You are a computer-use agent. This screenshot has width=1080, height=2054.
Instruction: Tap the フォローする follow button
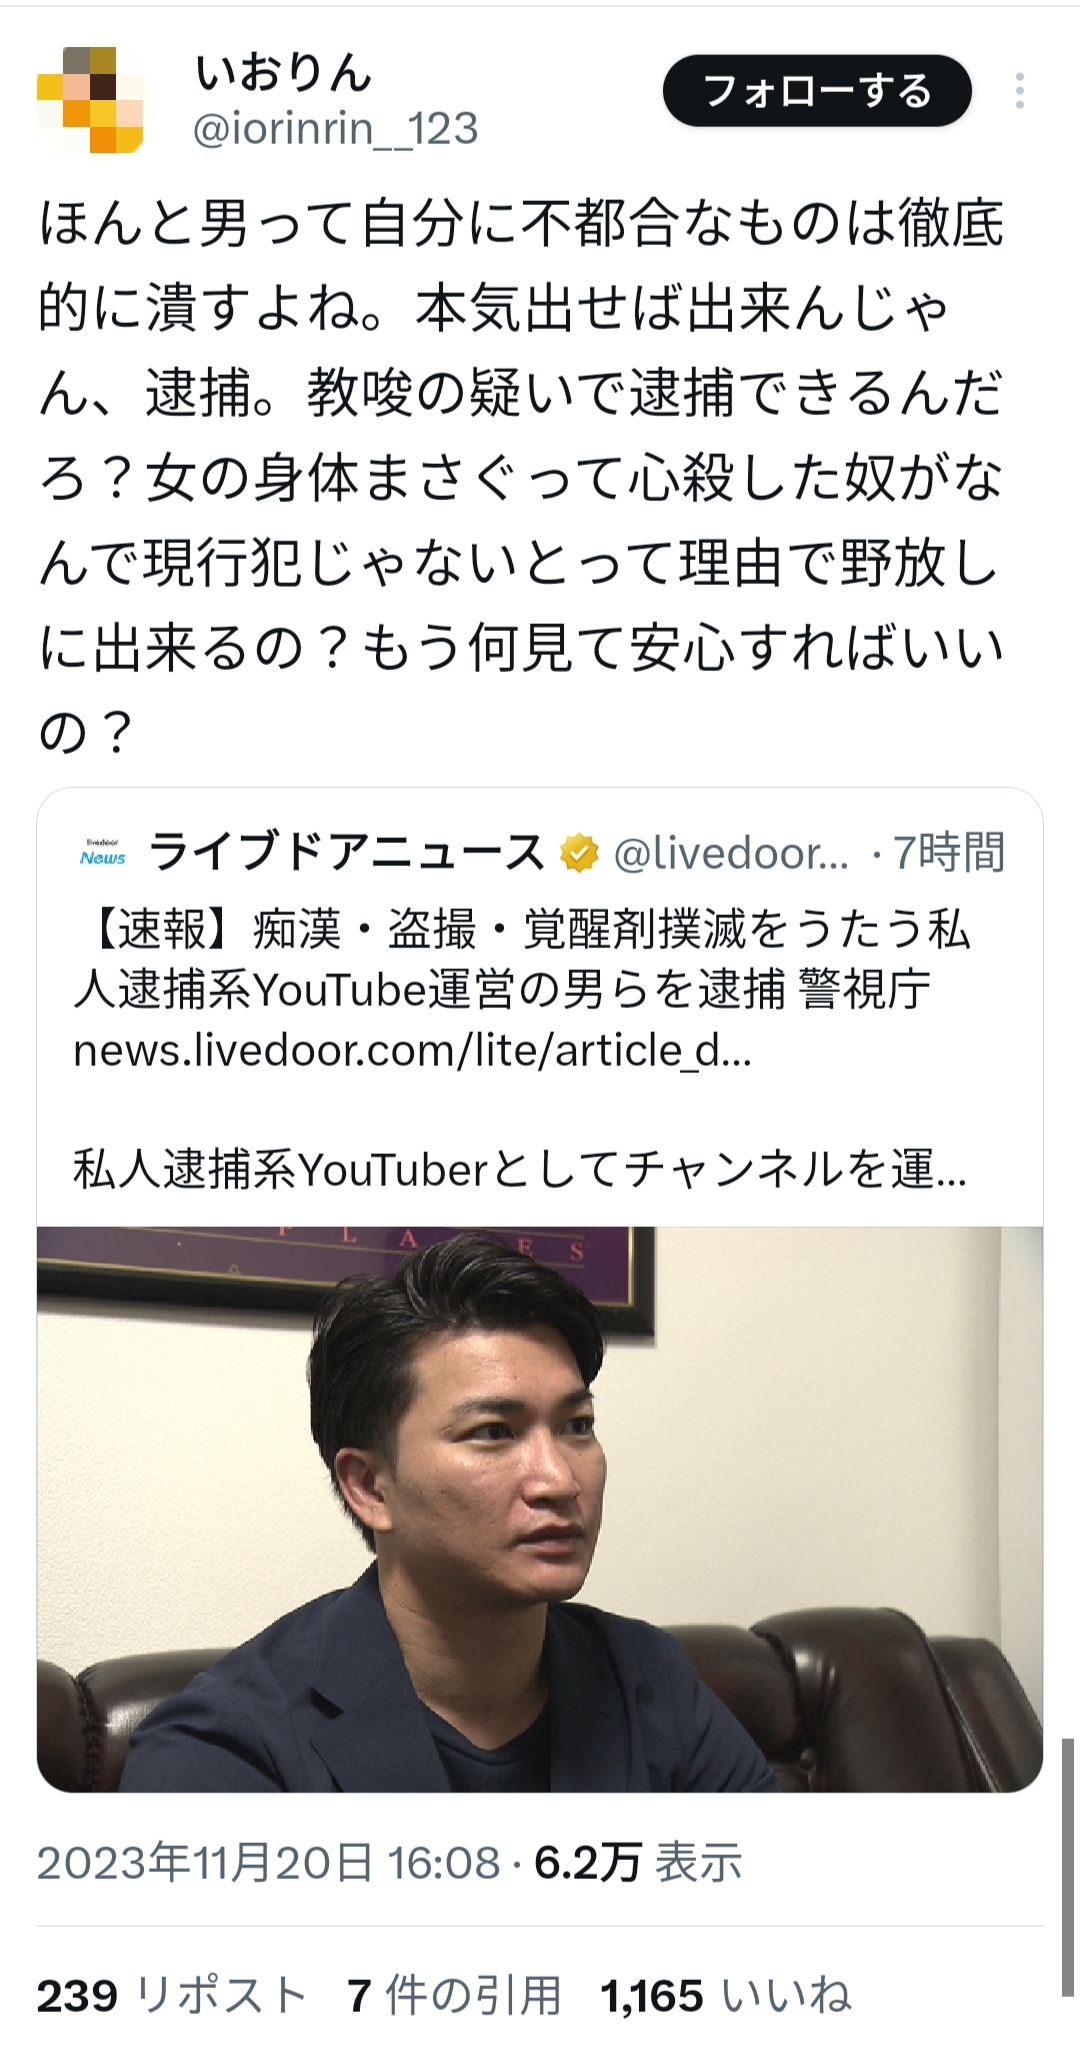pyautogui.click(x=817, y=91)
